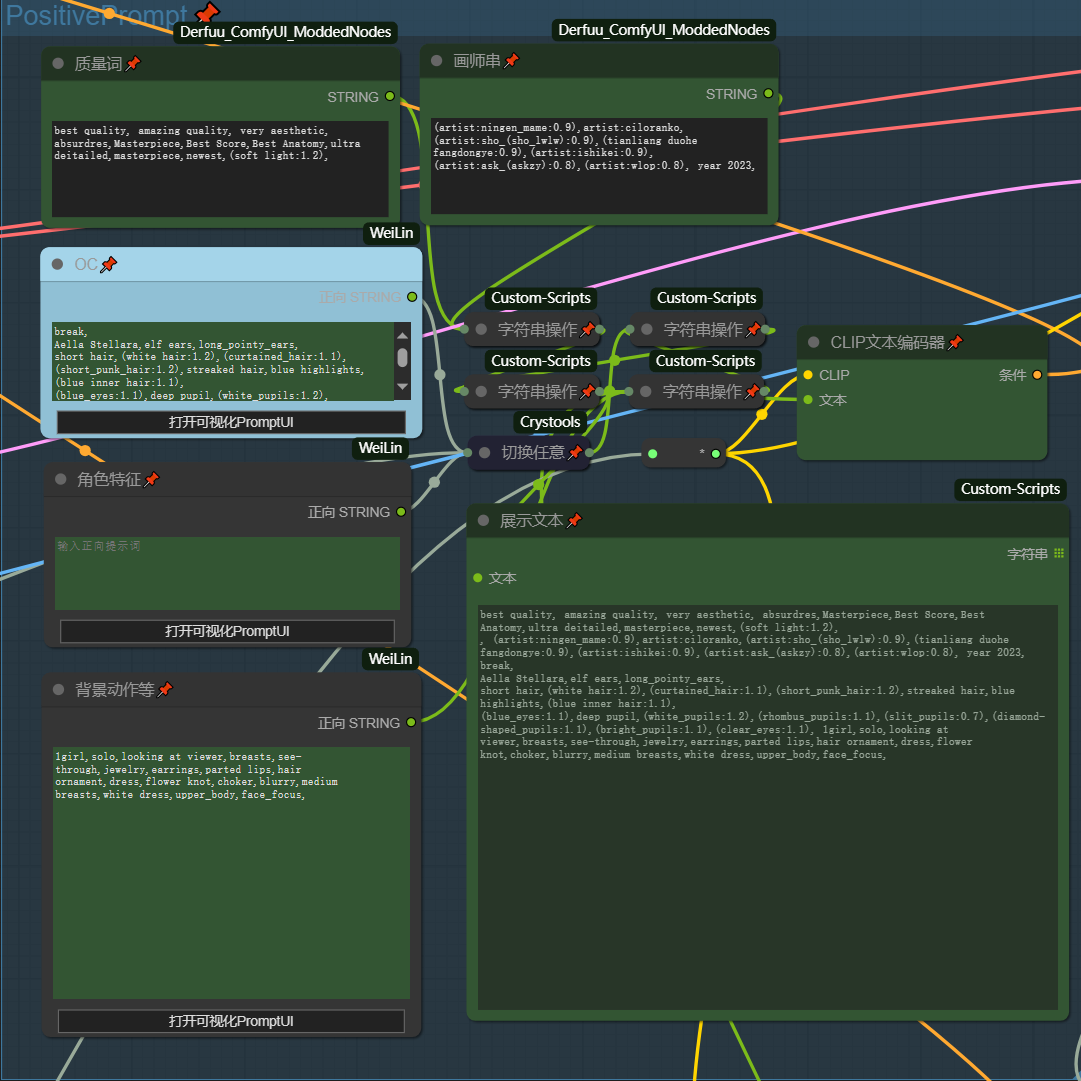
Task: Collapse the 质量词 node via its title dot
Action: click(x=58, y=63)
